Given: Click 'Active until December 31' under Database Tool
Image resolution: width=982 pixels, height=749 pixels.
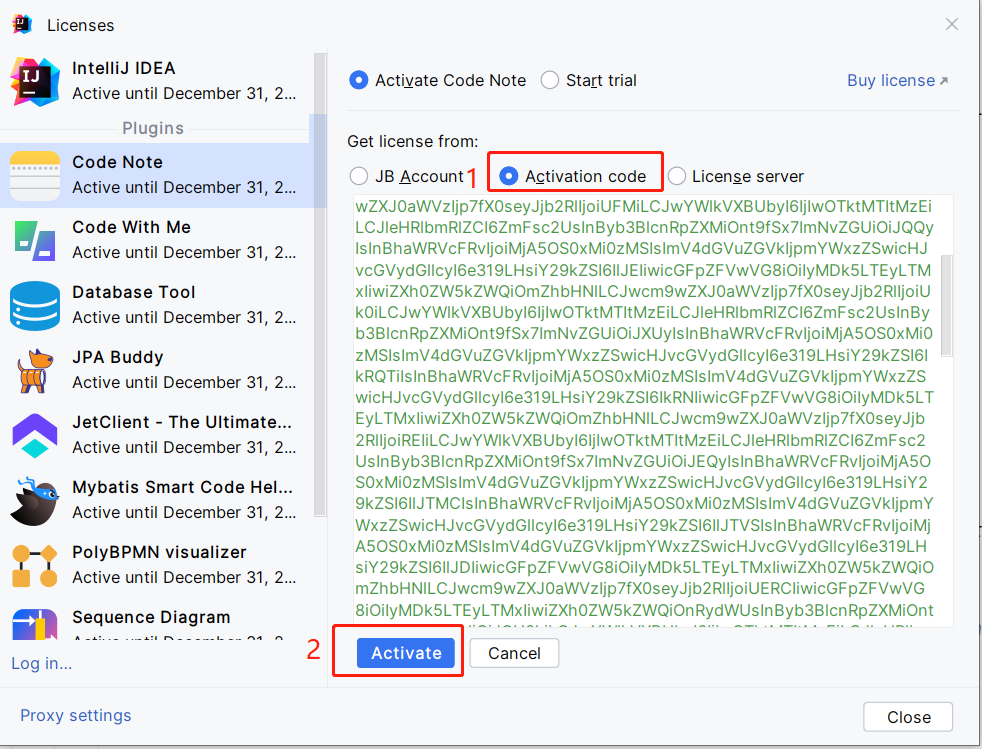Looking at the screenshot, I should click(x=184, y=318).
